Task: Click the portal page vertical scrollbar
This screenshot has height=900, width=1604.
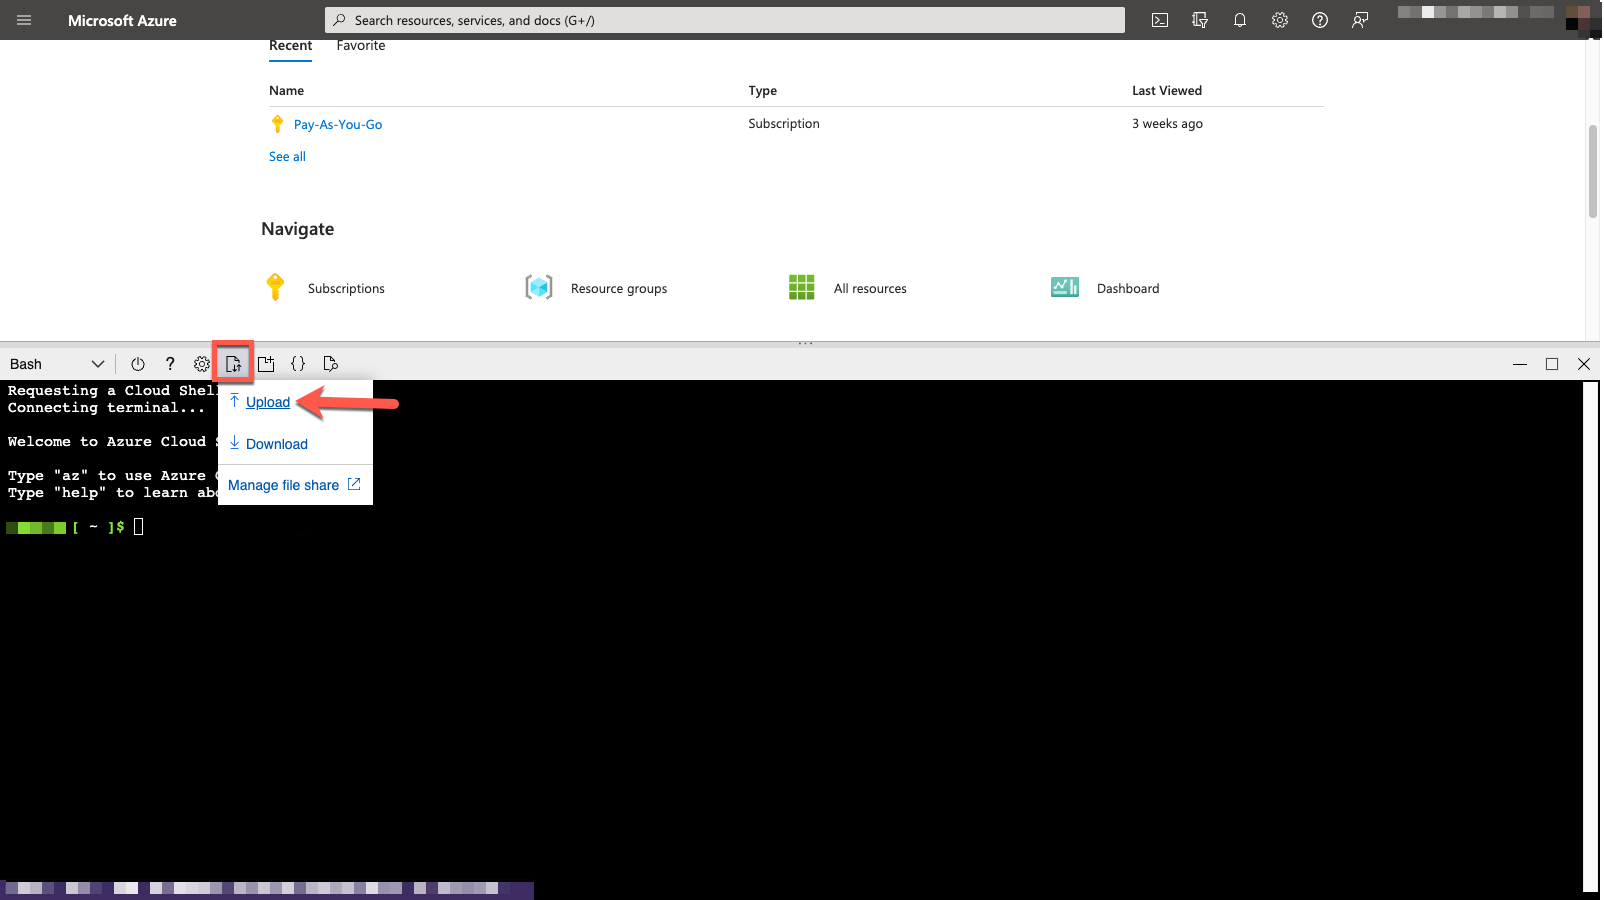Action: point(1592,171)
